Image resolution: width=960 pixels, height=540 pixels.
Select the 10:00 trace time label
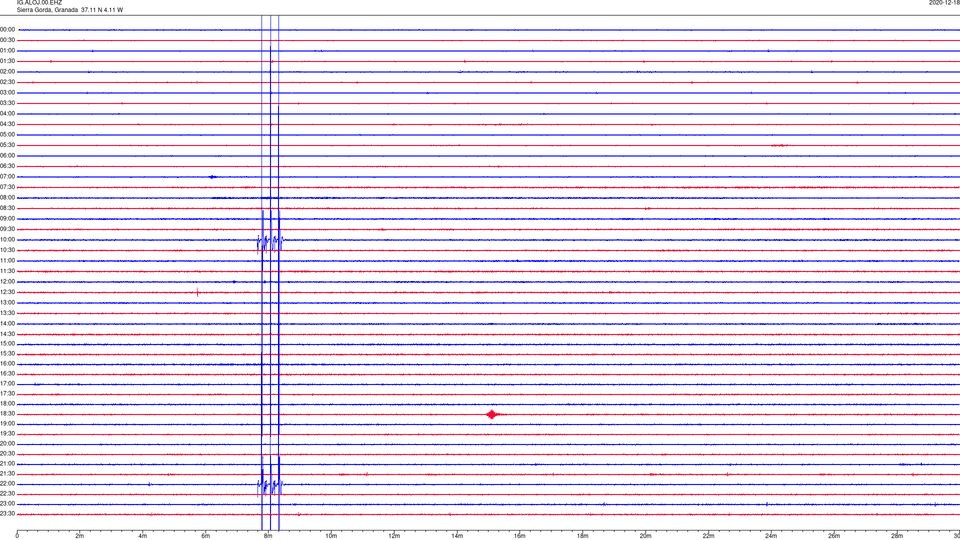pyautogui.click(x=7, y=240)
